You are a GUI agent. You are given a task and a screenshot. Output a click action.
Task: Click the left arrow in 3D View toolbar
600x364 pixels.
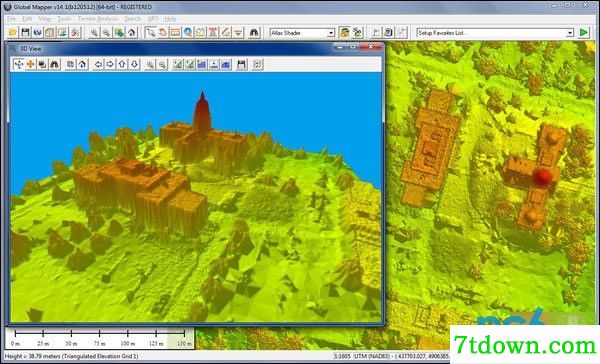point(98,64)
